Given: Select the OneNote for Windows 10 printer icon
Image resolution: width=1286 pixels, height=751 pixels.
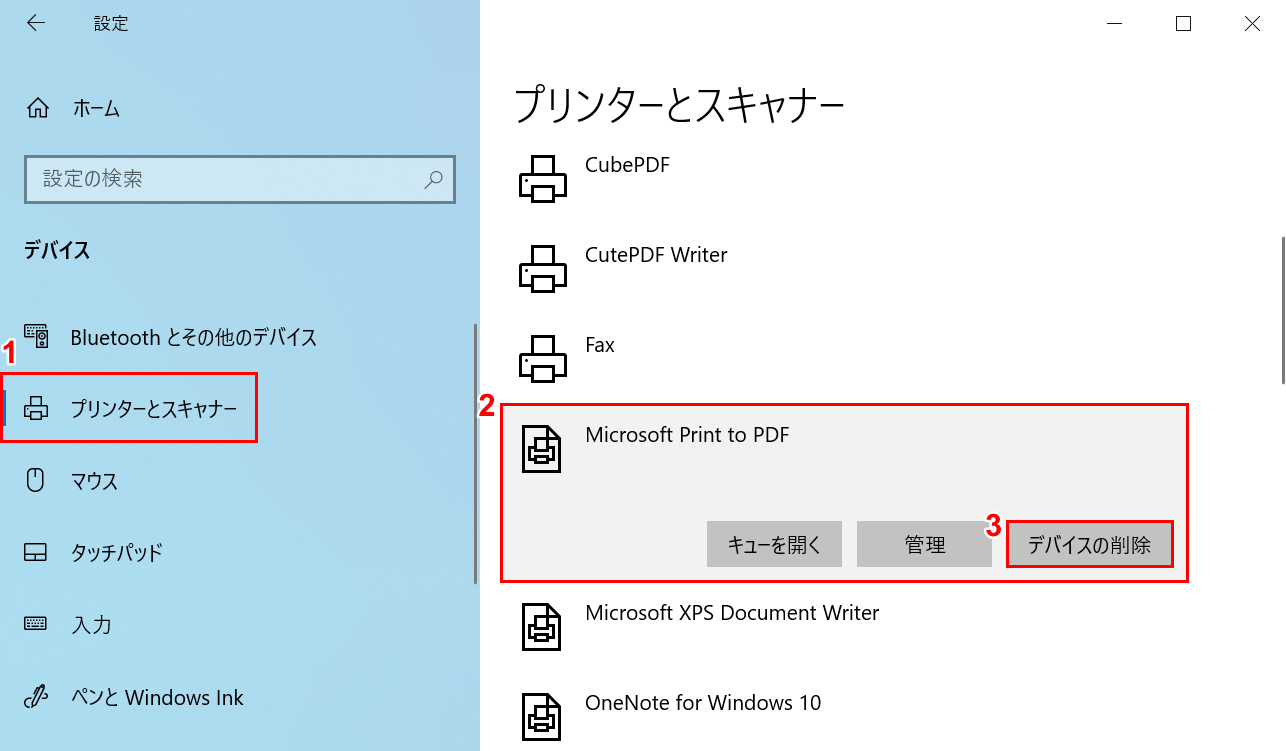Looking at the screenshot, I should click(x=542, y=717).
